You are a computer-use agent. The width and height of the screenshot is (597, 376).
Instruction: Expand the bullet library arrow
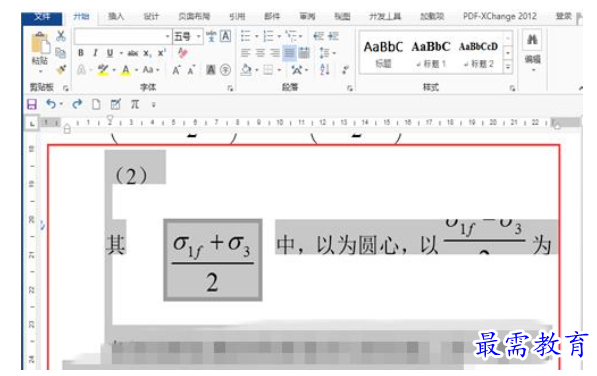click(x=257, y=37)
